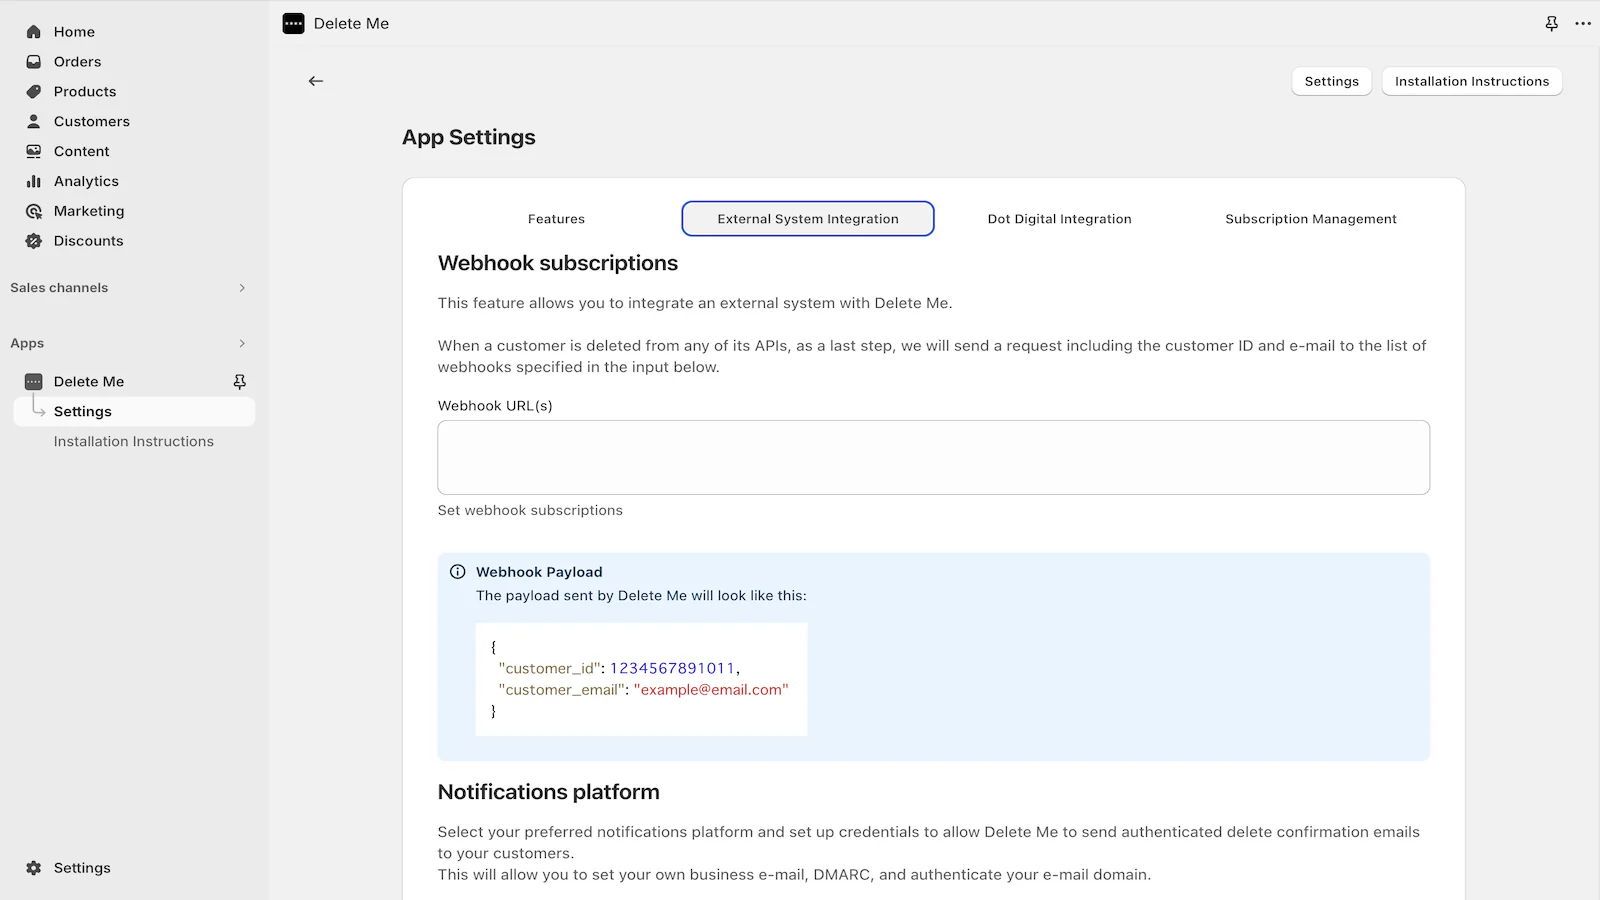
Task: Click the example@email.com value
Action: coord(711,690)
